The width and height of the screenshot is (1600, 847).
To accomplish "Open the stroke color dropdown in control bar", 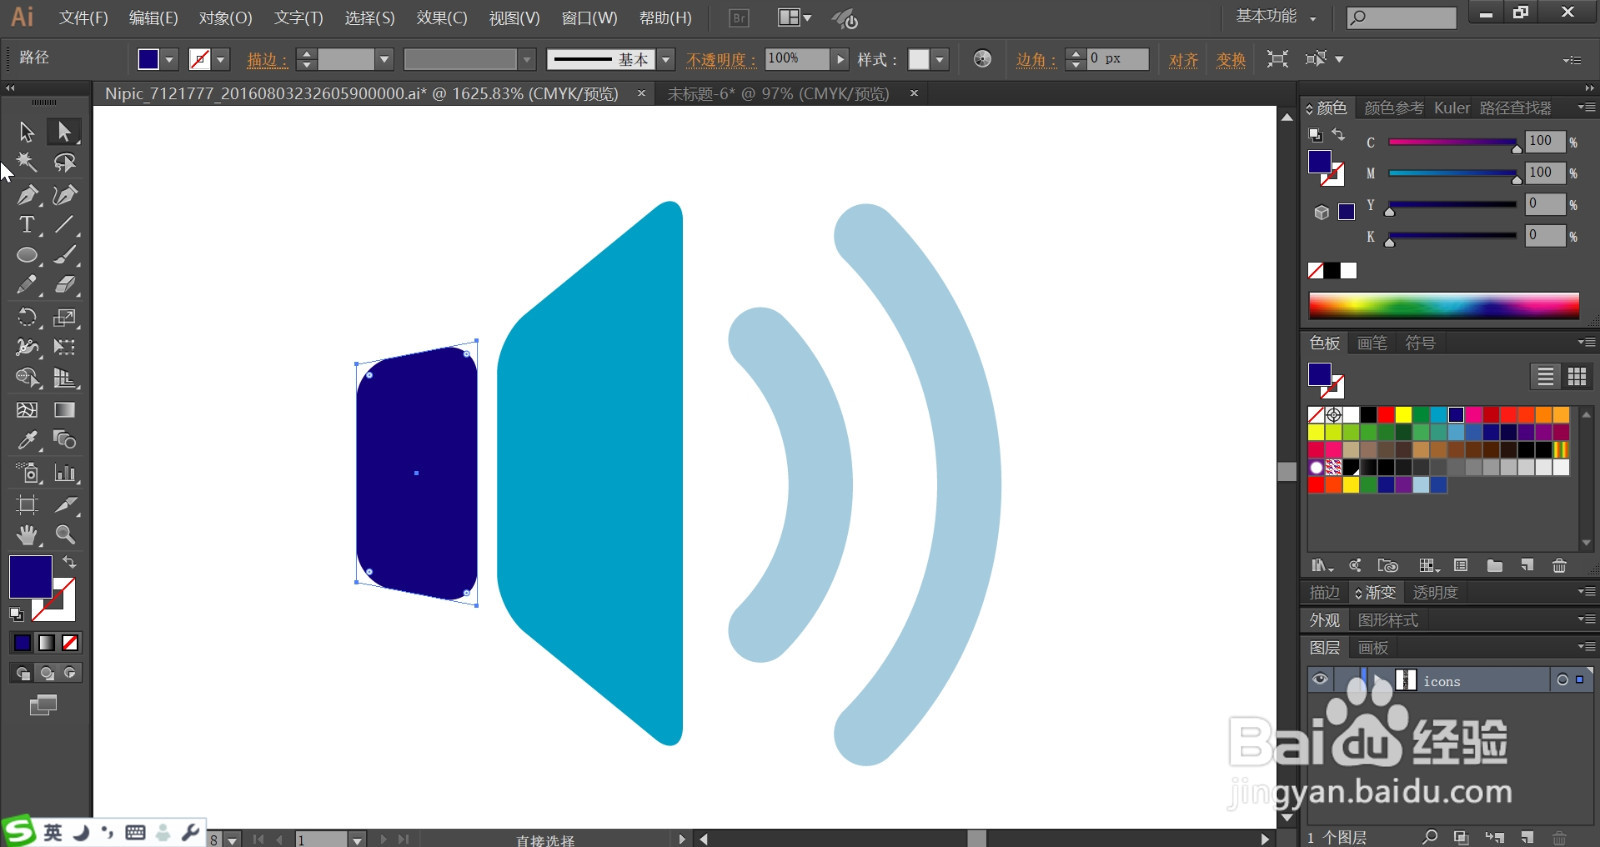I will (221, 59).
